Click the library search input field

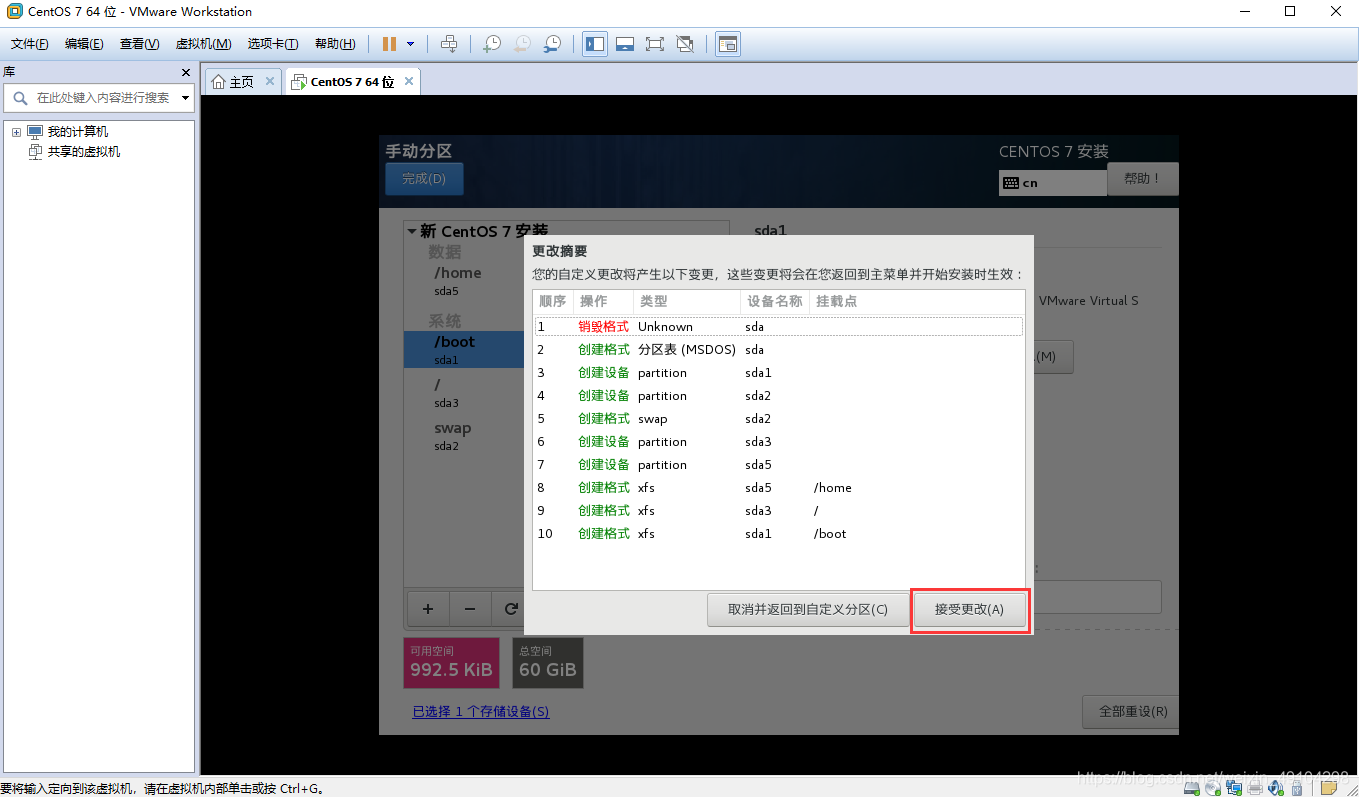coord(102,98)
